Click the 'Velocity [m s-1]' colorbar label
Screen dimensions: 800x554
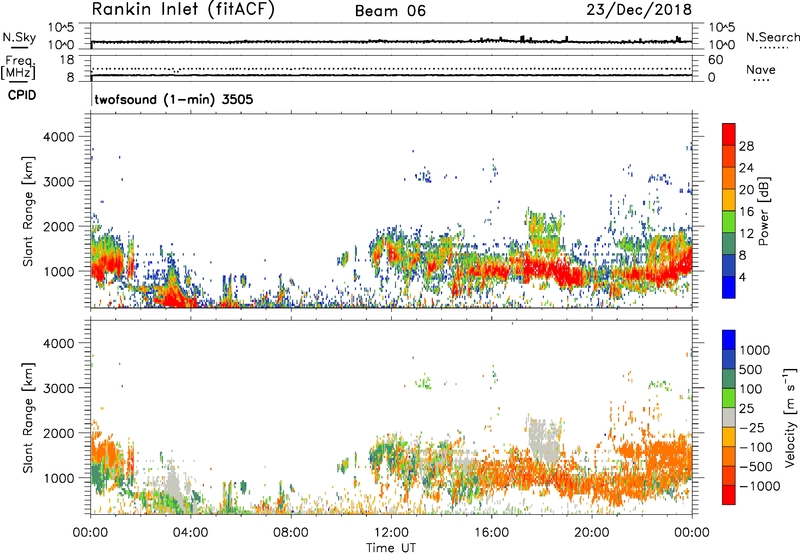pyautogui.click(x=790, y=417)
